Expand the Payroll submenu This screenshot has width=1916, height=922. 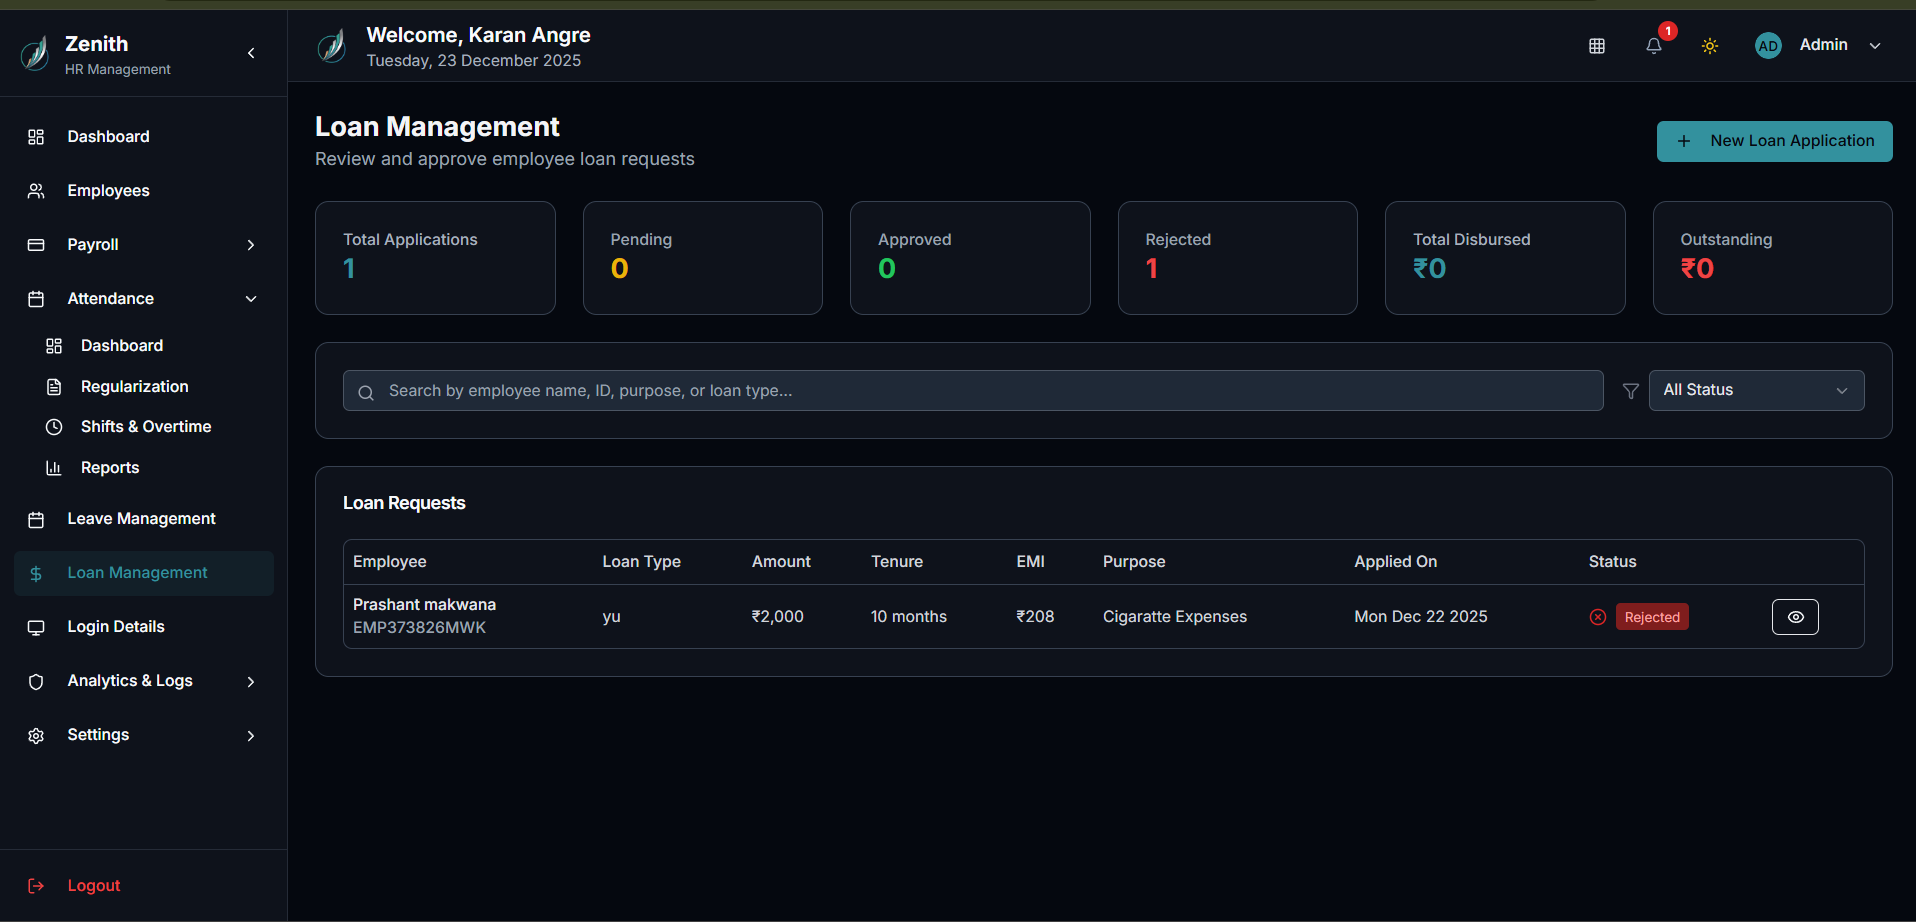pyautogui.click(x=251, y=245)
